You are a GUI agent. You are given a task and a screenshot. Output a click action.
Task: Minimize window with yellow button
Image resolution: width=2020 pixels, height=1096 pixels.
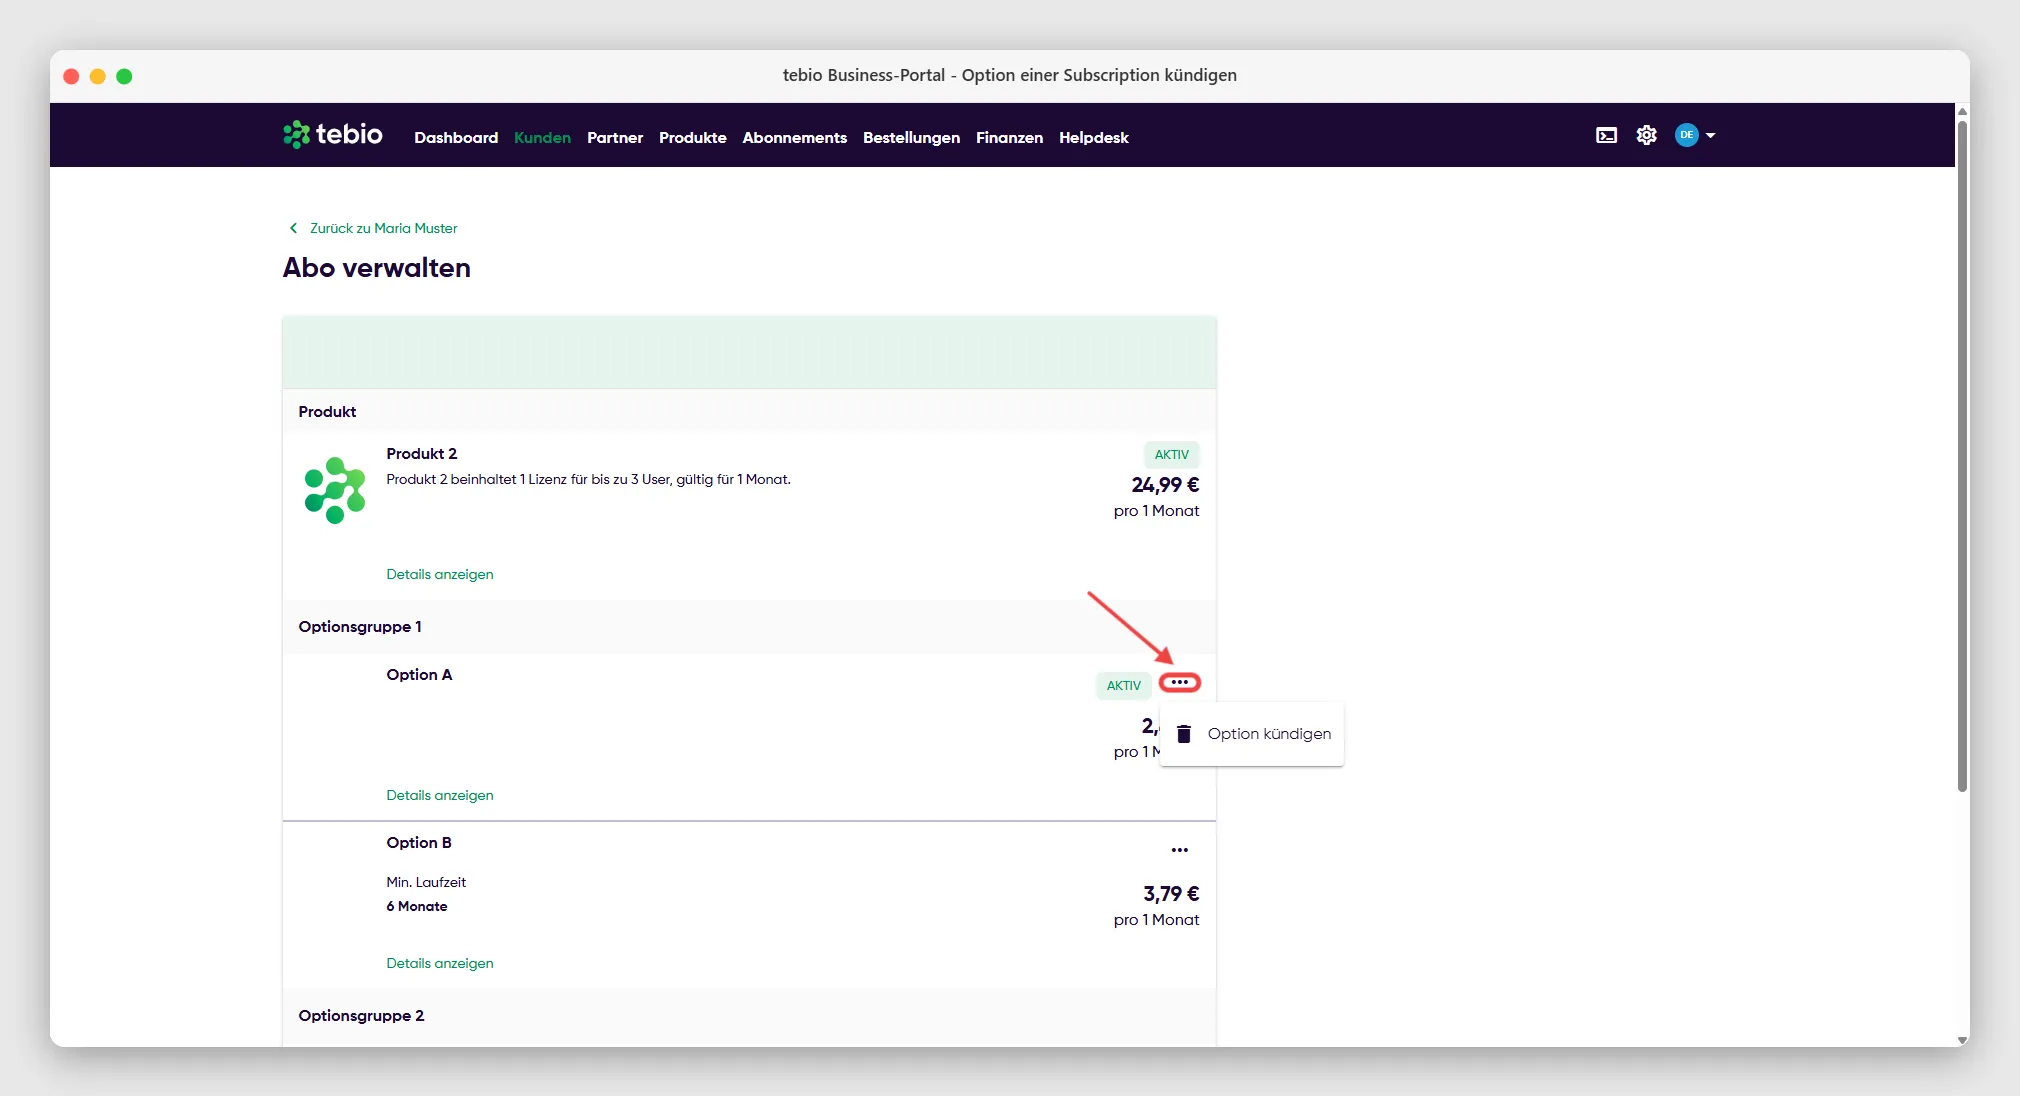point(98,76)
